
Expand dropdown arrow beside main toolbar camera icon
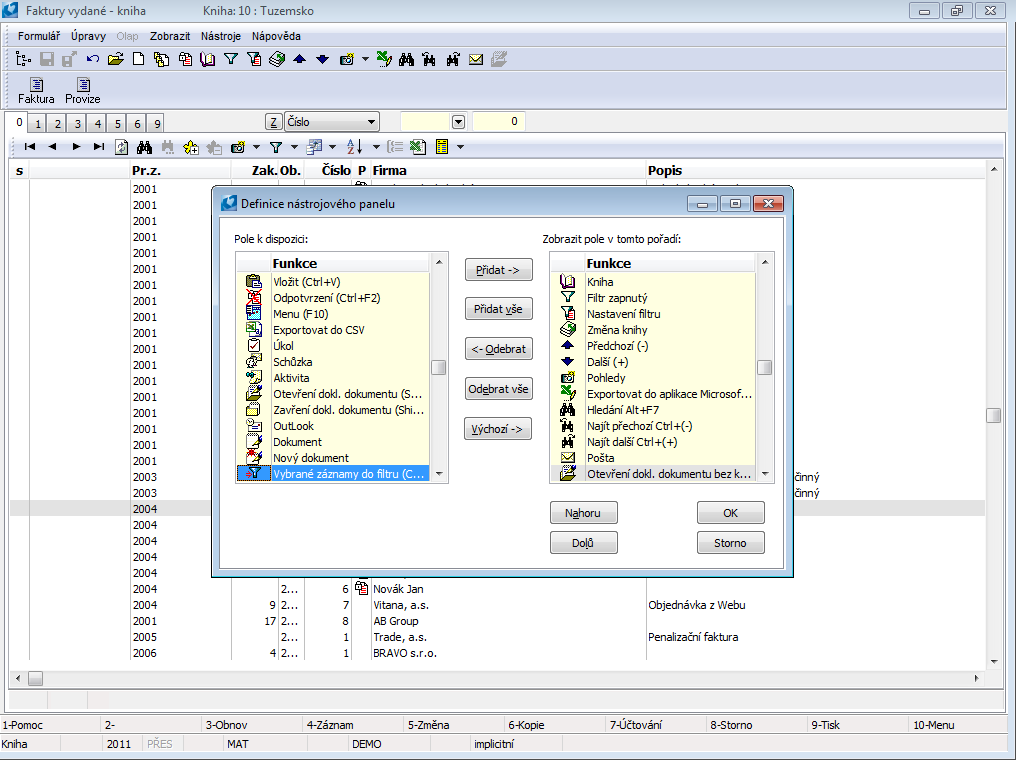click(x=365, y=59)
